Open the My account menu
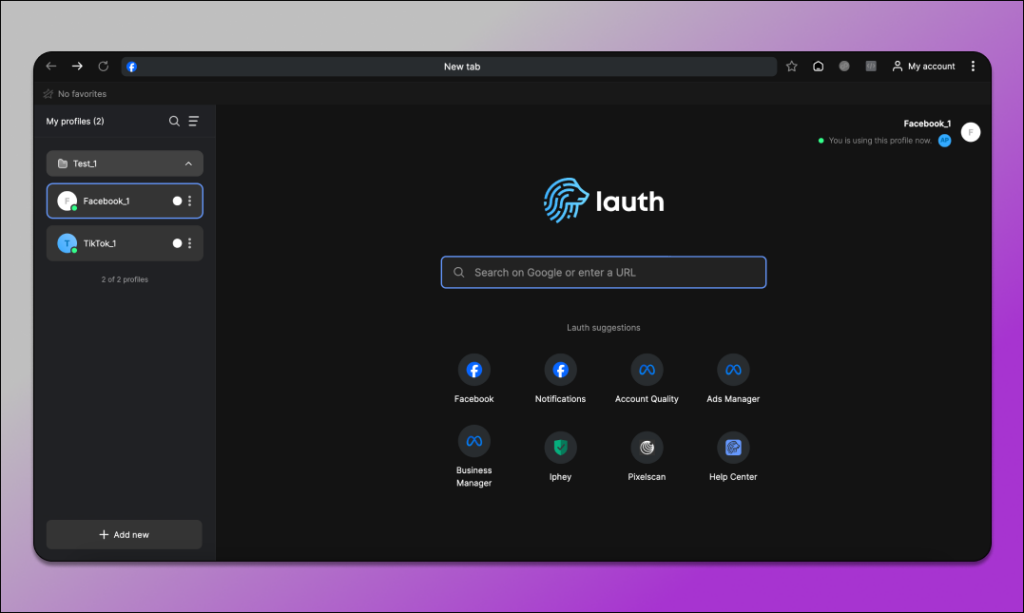The width and height of the screenshot is (1024, 613). pyautogui.click(x=923, y=66)
